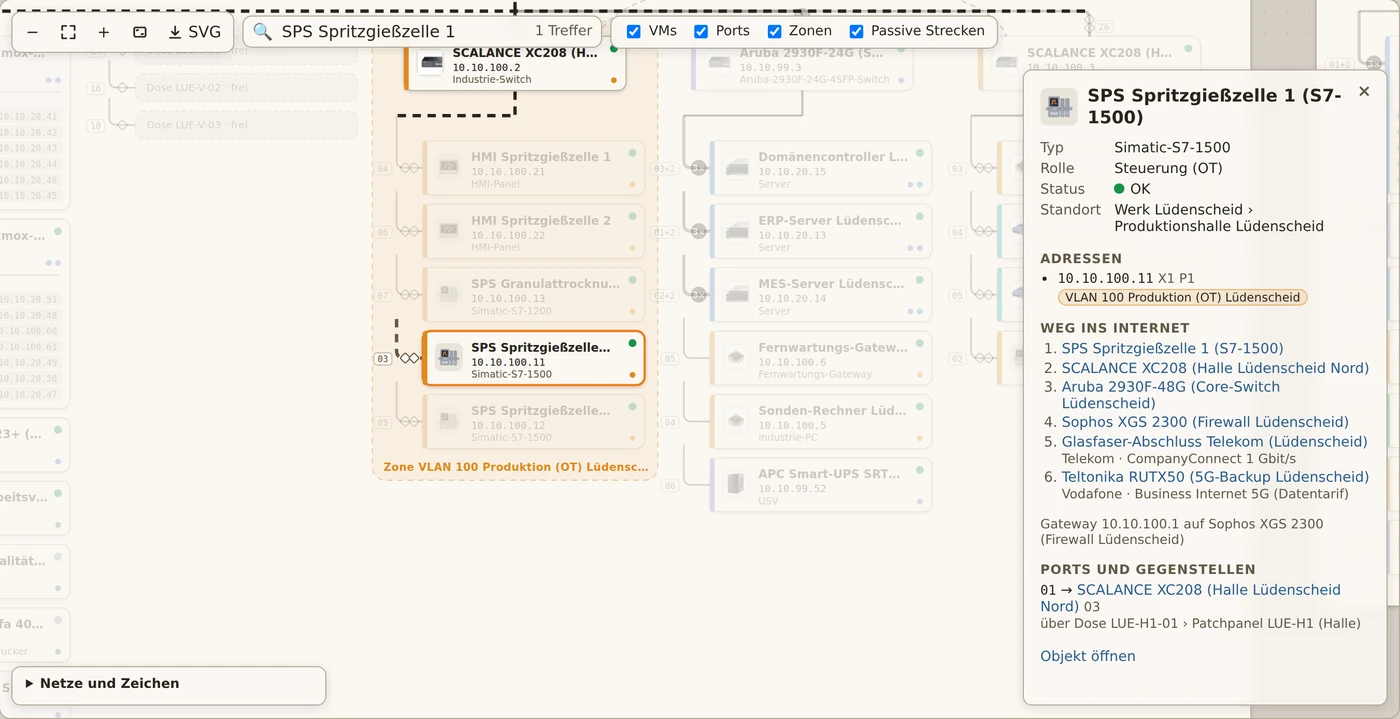1400x719 pixels.
Task: Open SPS Spritzgießzelle 1 (S7-1500) path link
Action: coord(1172,348)
